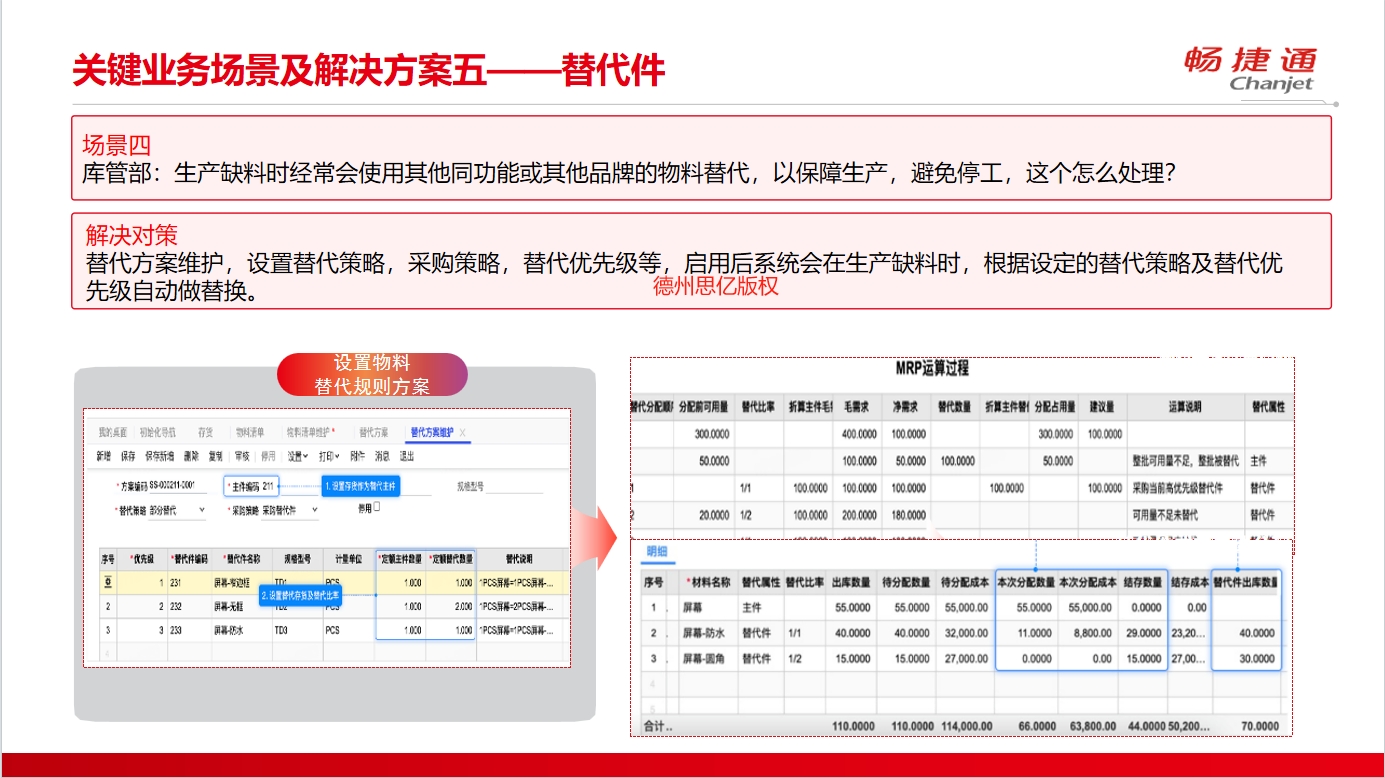Expand the 打印 toolbar dropdown
Screen dimensions: 1385x778
329,456
